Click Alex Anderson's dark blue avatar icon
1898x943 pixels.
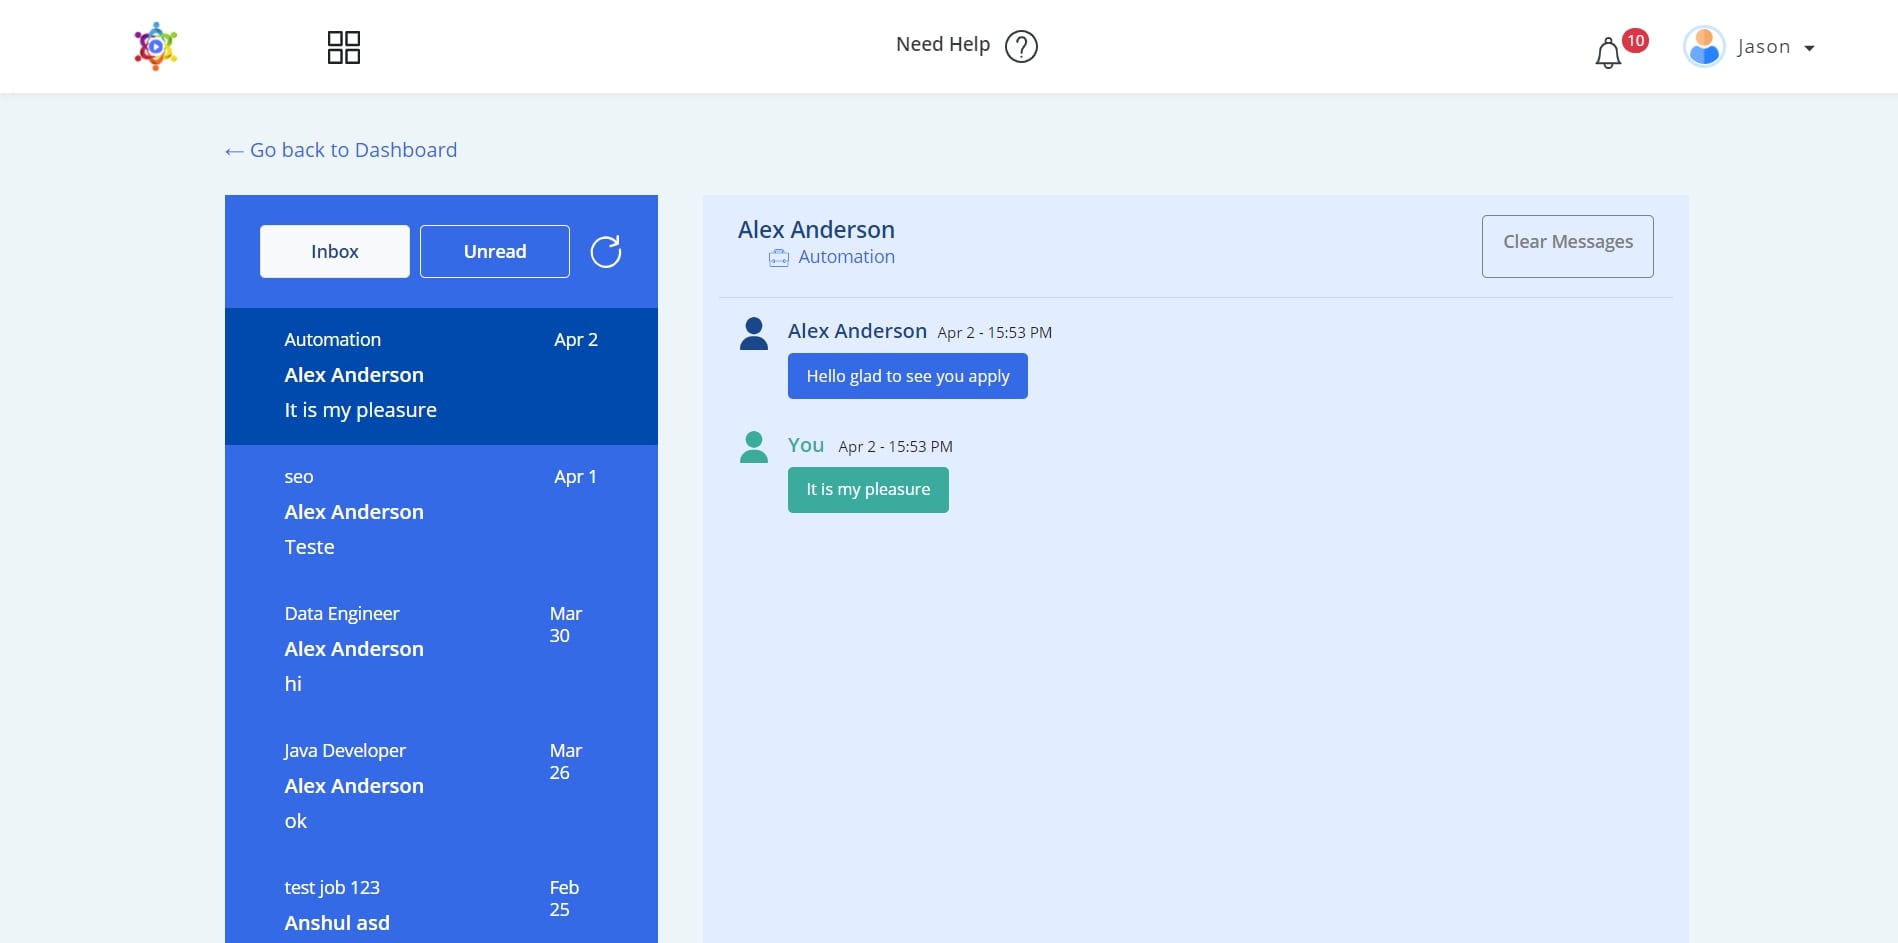pyautogui.click(x=754, y=334)
